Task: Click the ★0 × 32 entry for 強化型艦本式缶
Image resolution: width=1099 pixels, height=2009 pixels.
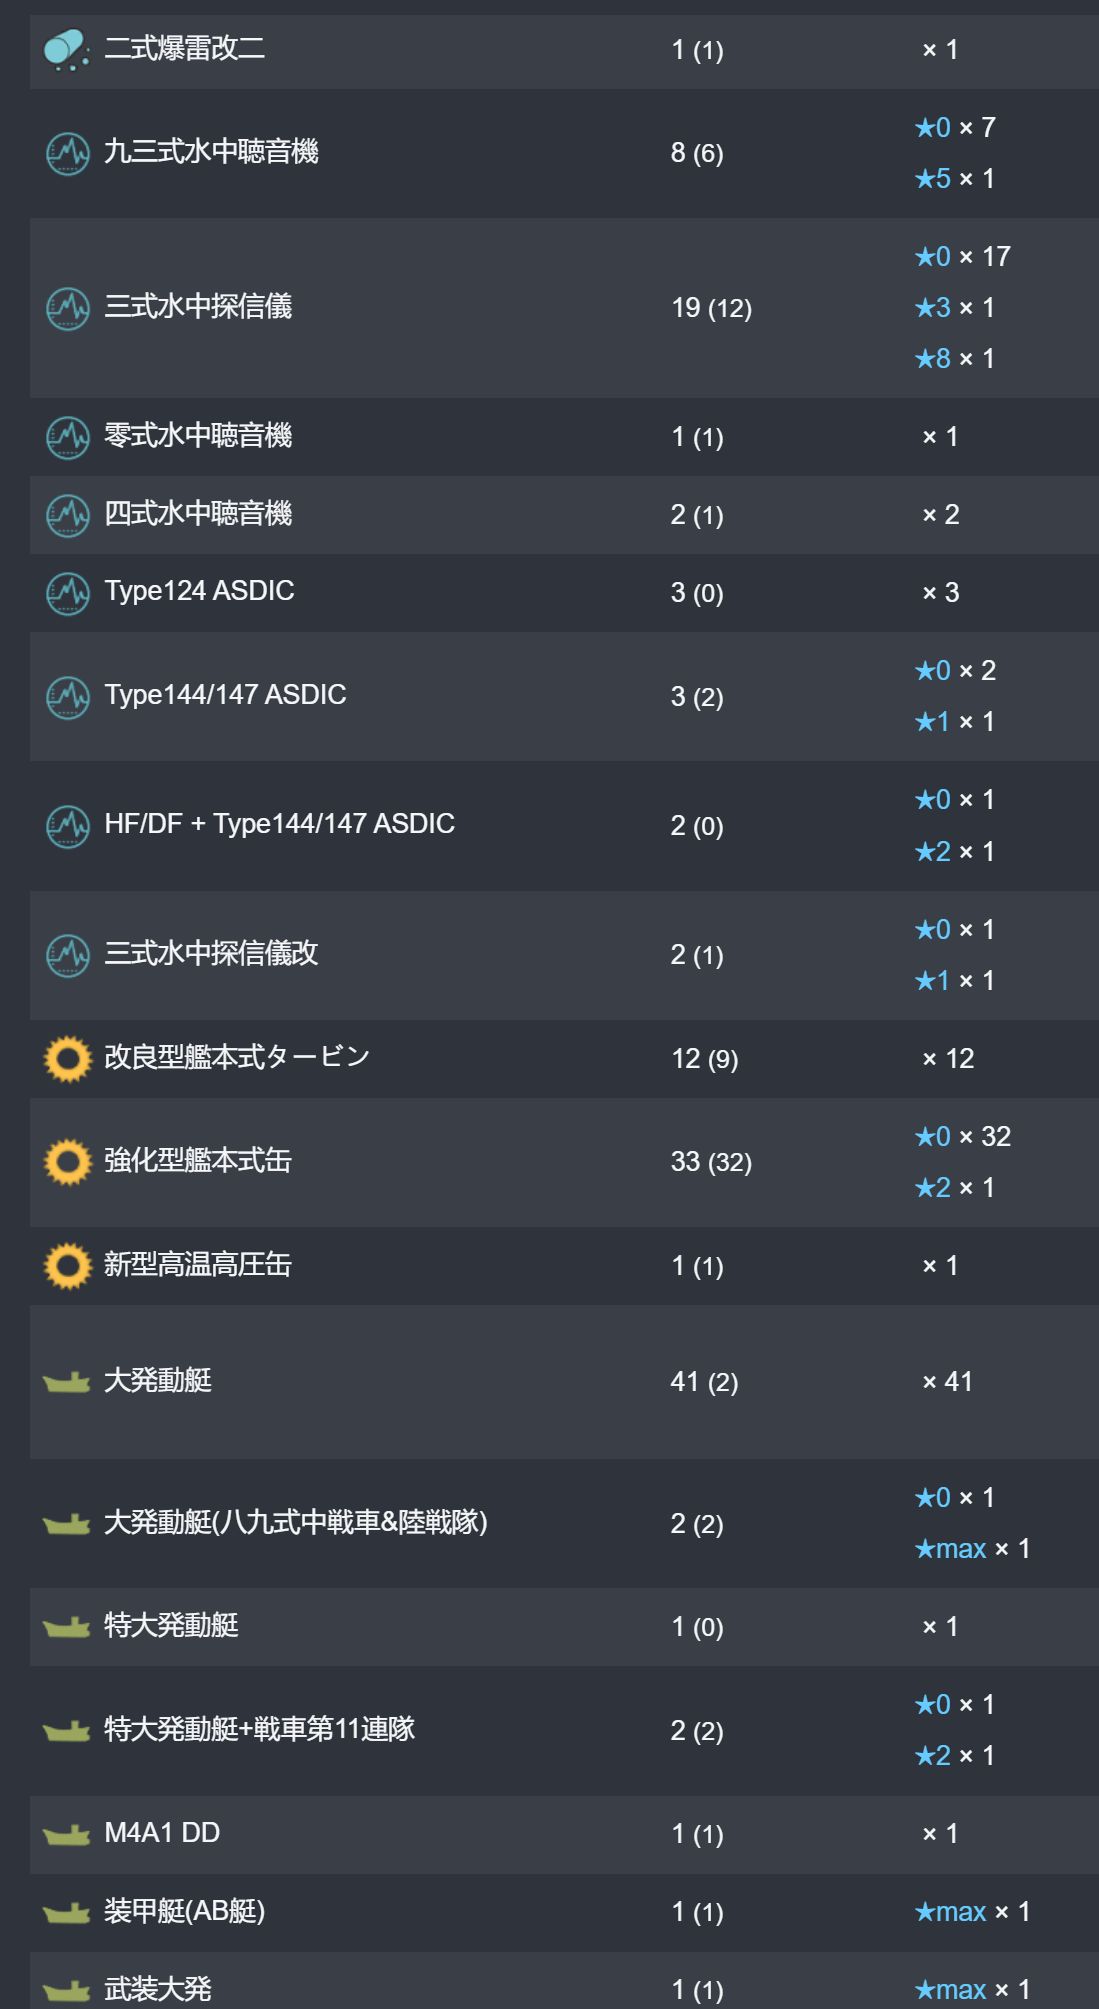Action: [x=962, y=1136]
